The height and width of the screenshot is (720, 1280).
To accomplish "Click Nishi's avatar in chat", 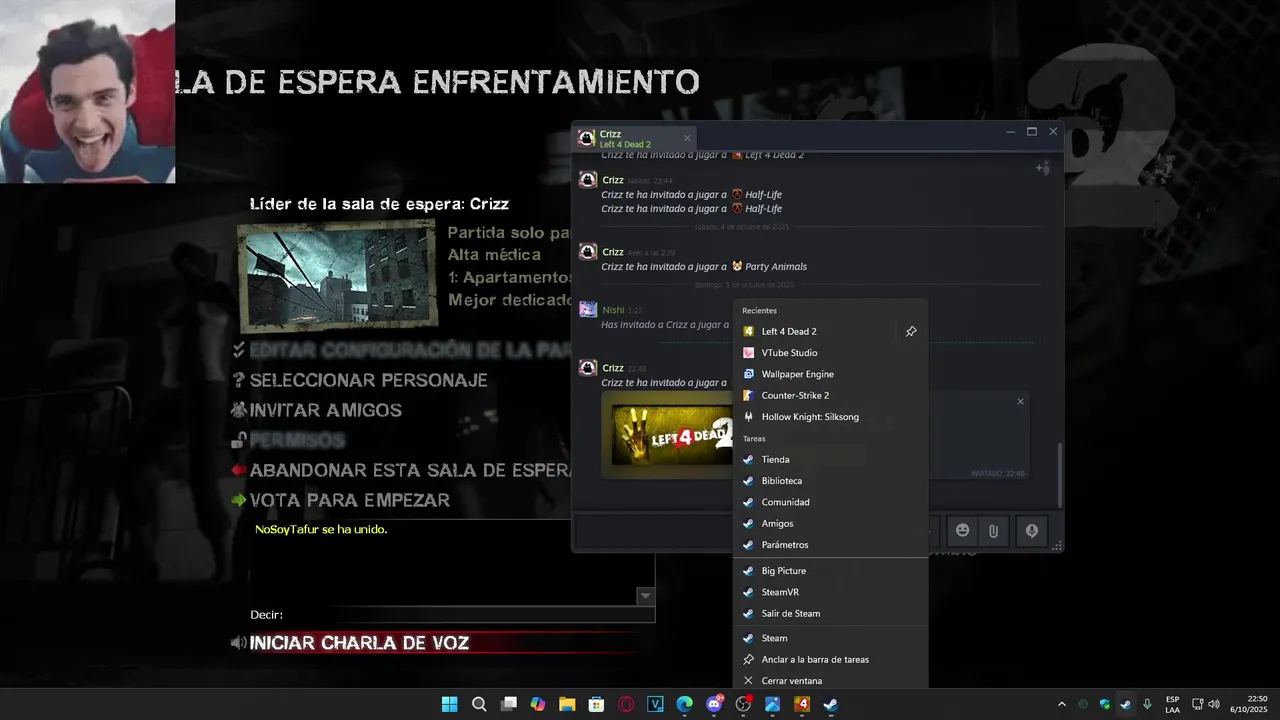I will [x=588, y=310].
